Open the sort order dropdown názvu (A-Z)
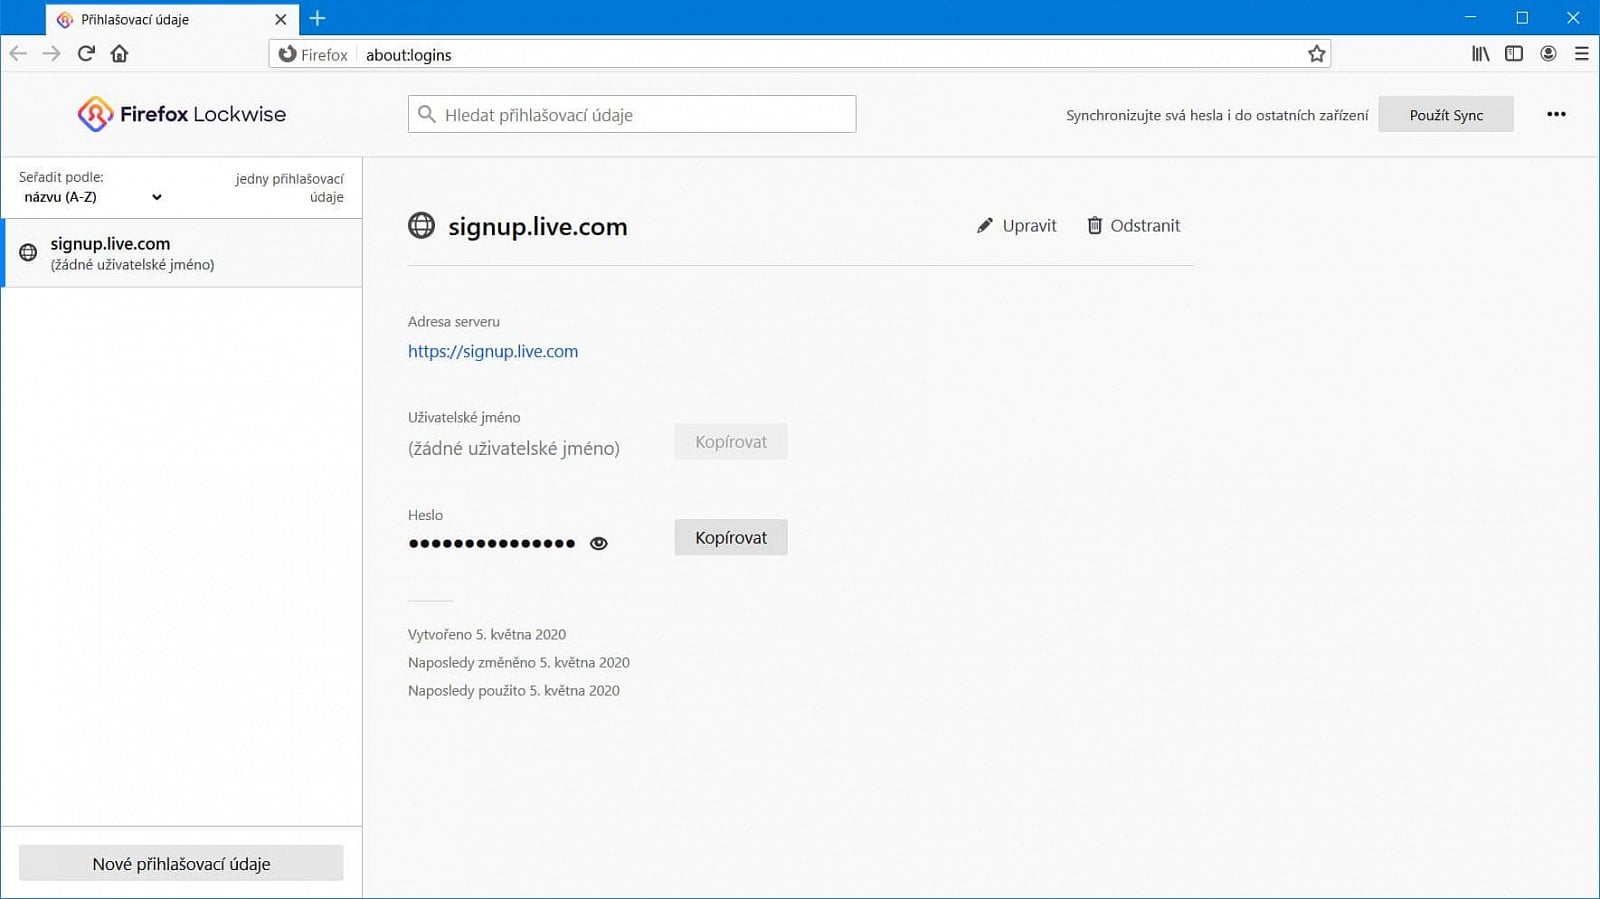Image resolution: width=1600 pixels, height=899 pixels. click(92, 197)
